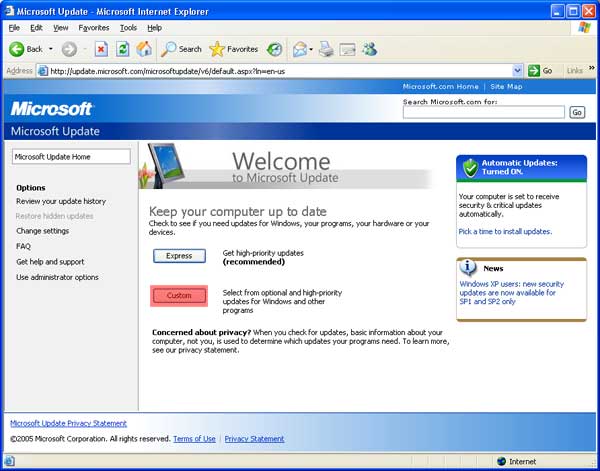The width and height of the screenshot is (600, 471).
Task: Open the FAQ option
Action: tap(23, 246)
